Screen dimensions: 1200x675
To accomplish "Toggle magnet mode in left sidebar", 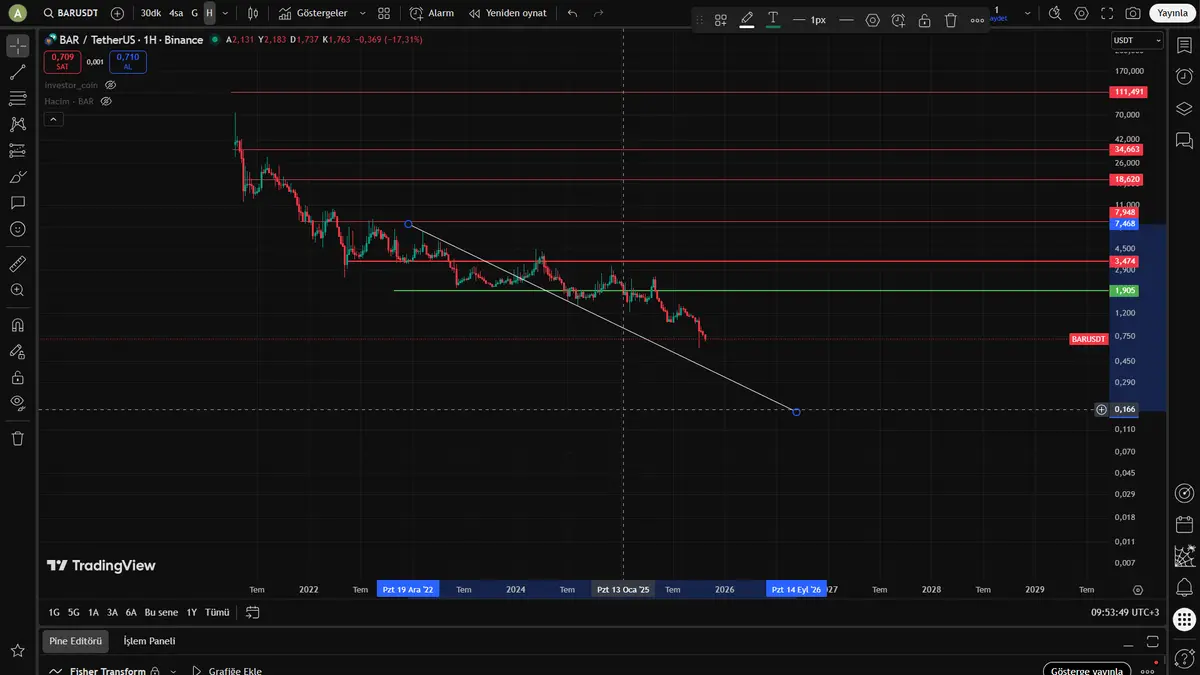I will (x=17, y=325).
